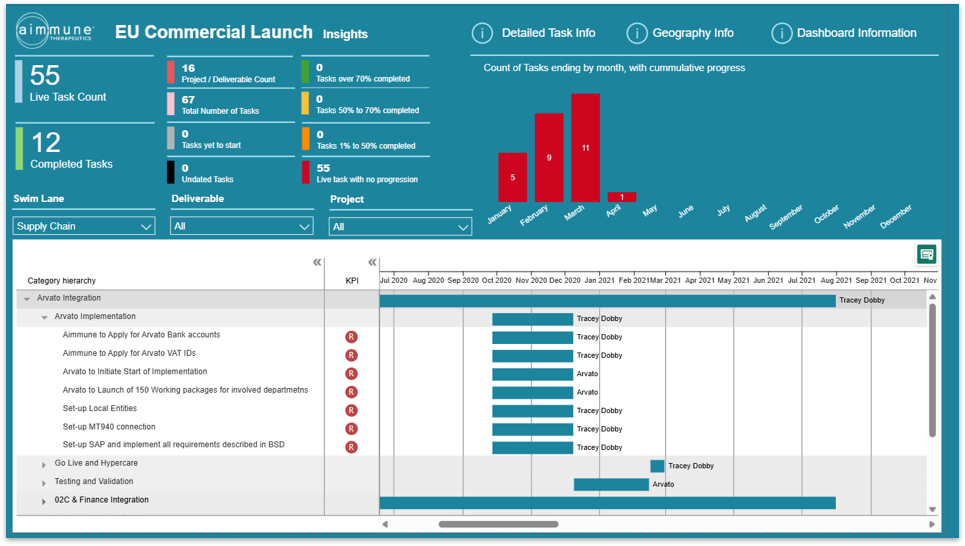Viewport: 965px width, 546px height.
Task: Click the Gantt vertical scrollbar thumb
Action: pos(932,371)
